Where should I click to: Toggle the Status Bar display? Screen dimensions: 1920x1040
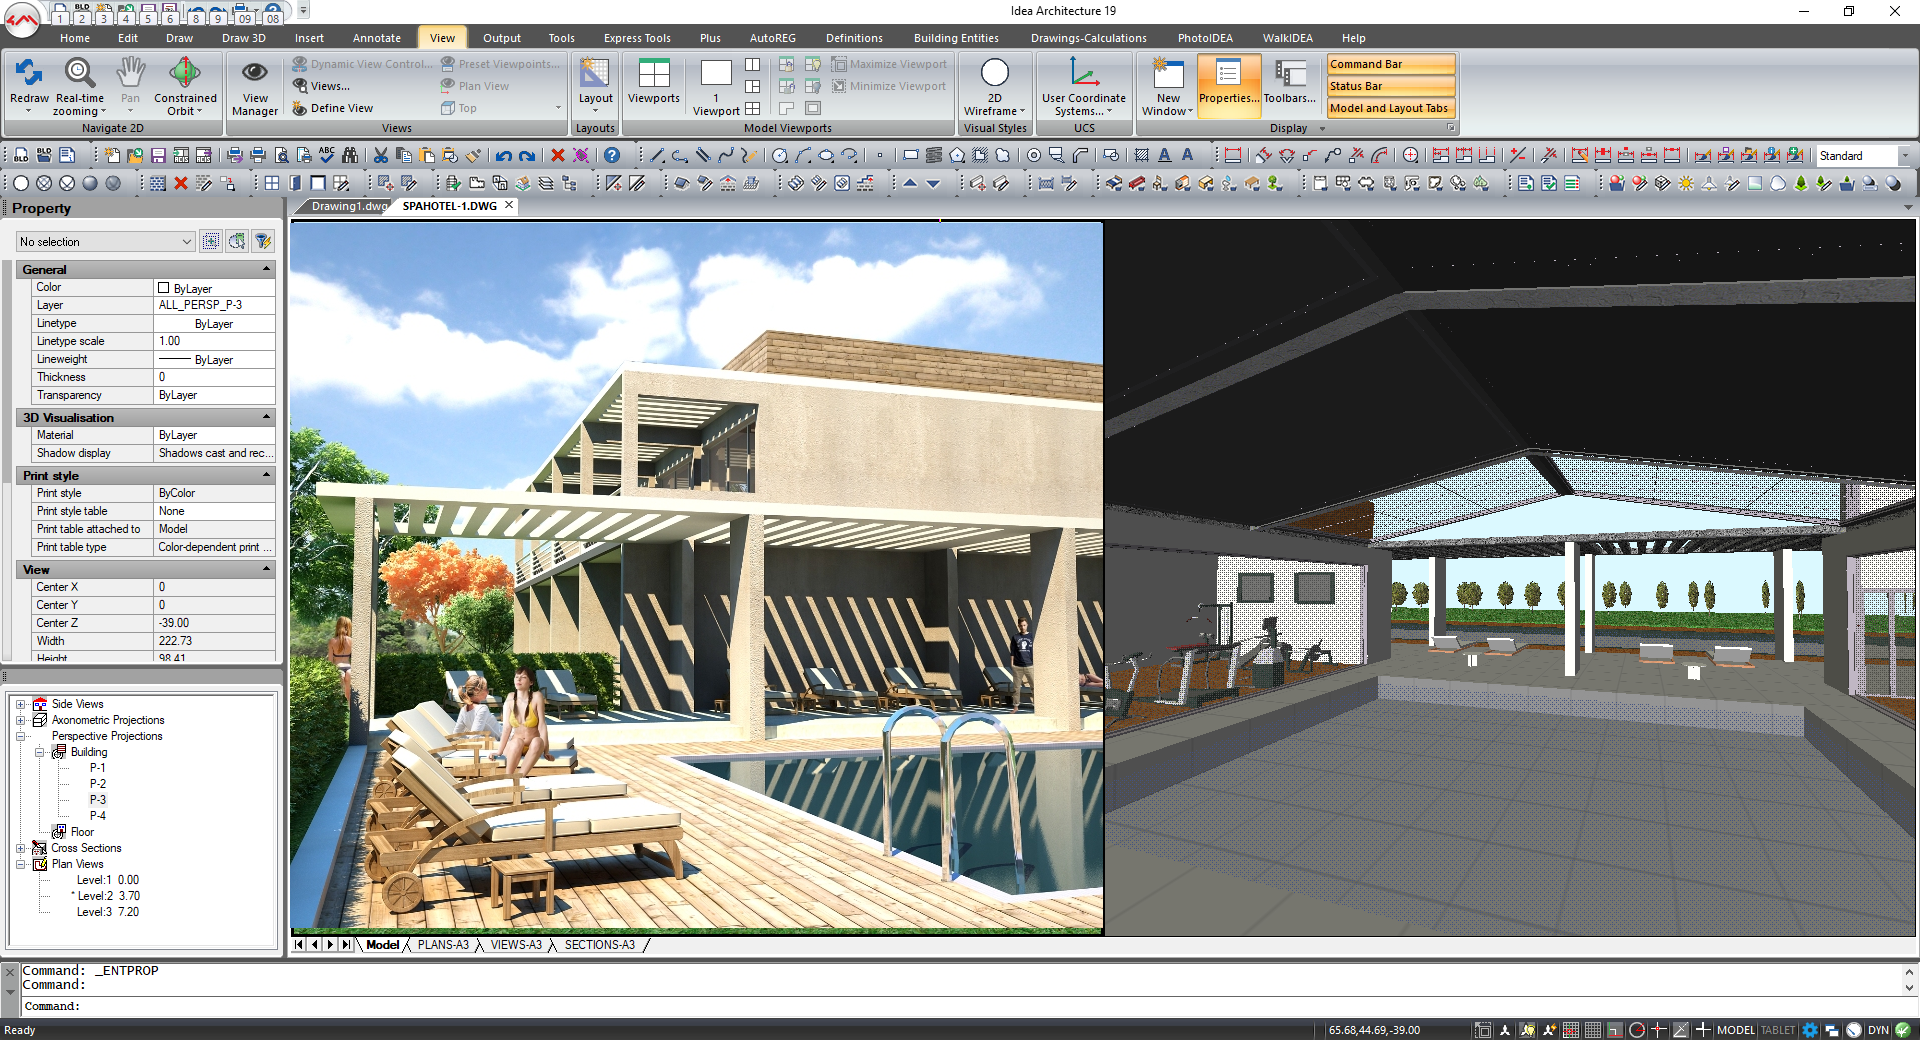pyautogui.click(x=1390, y=86)
